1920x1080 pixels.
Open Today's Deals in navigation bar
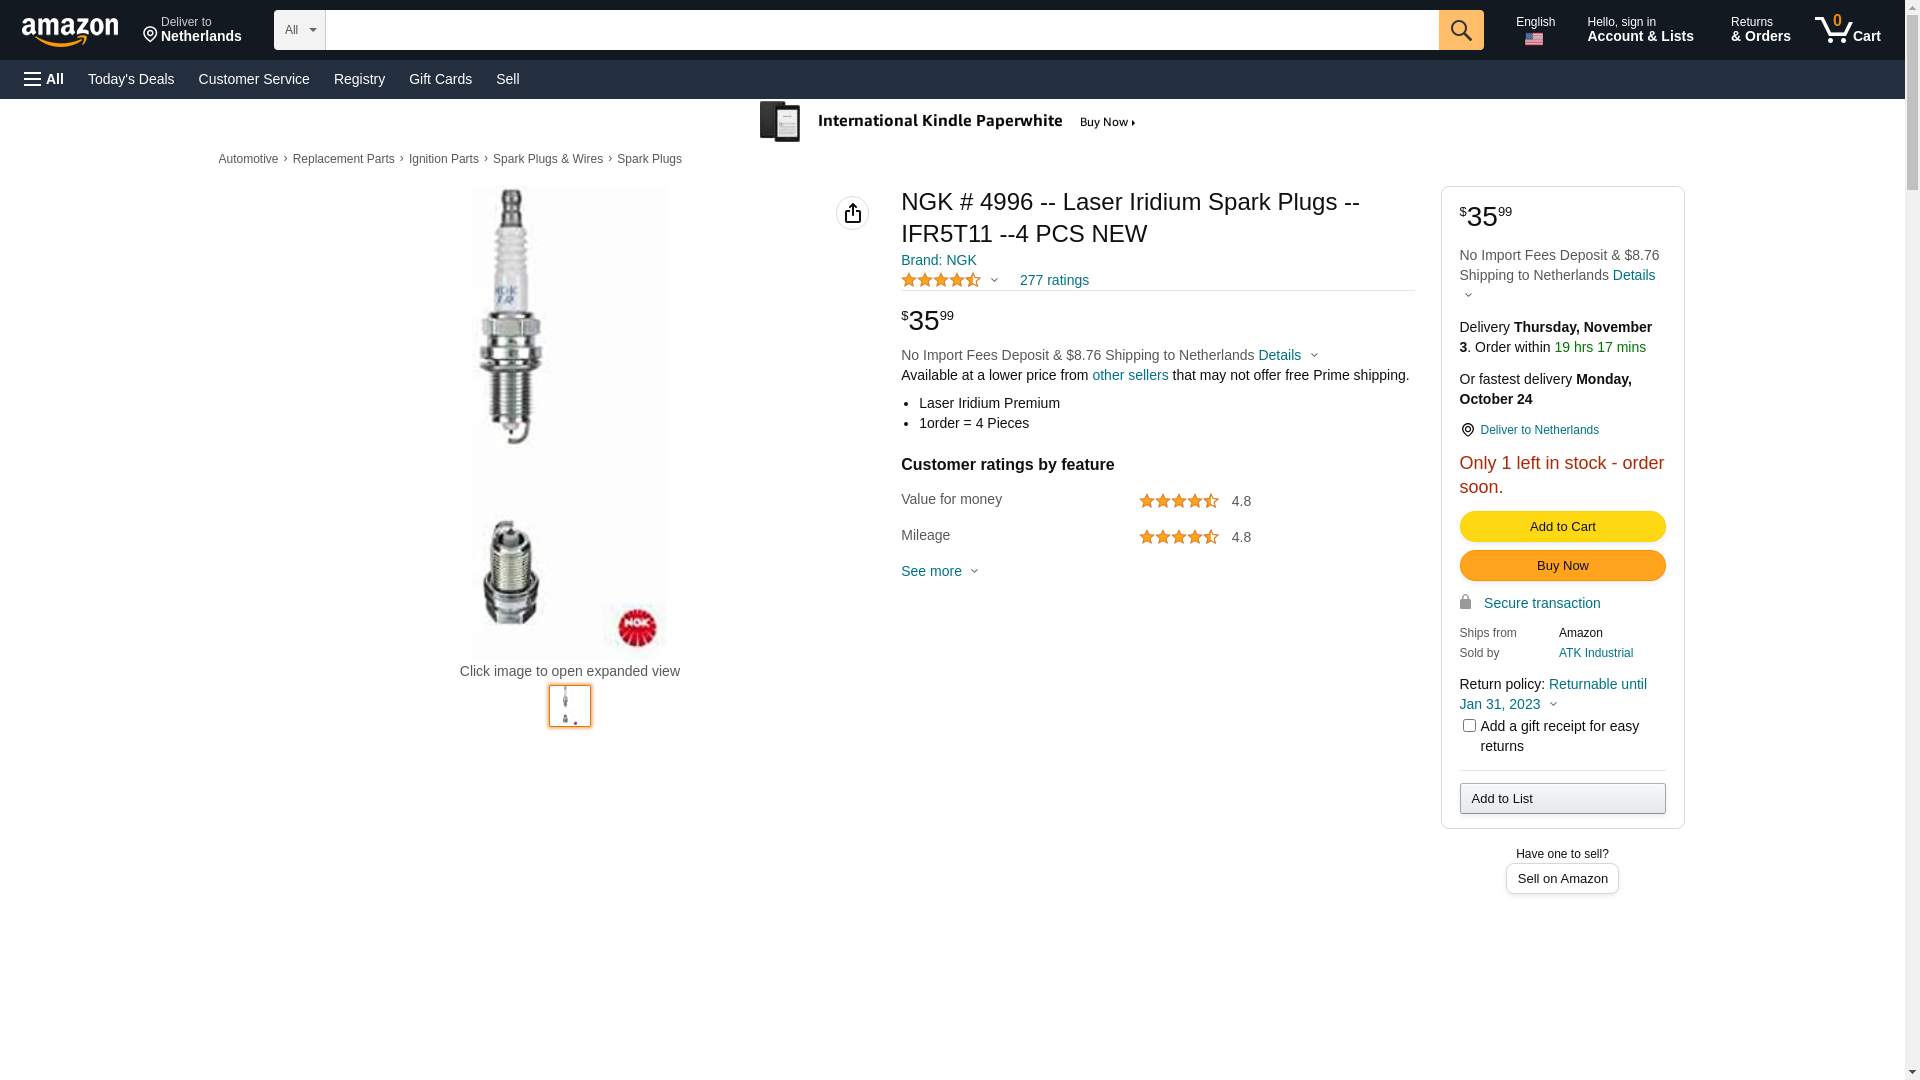coord(131,79)
